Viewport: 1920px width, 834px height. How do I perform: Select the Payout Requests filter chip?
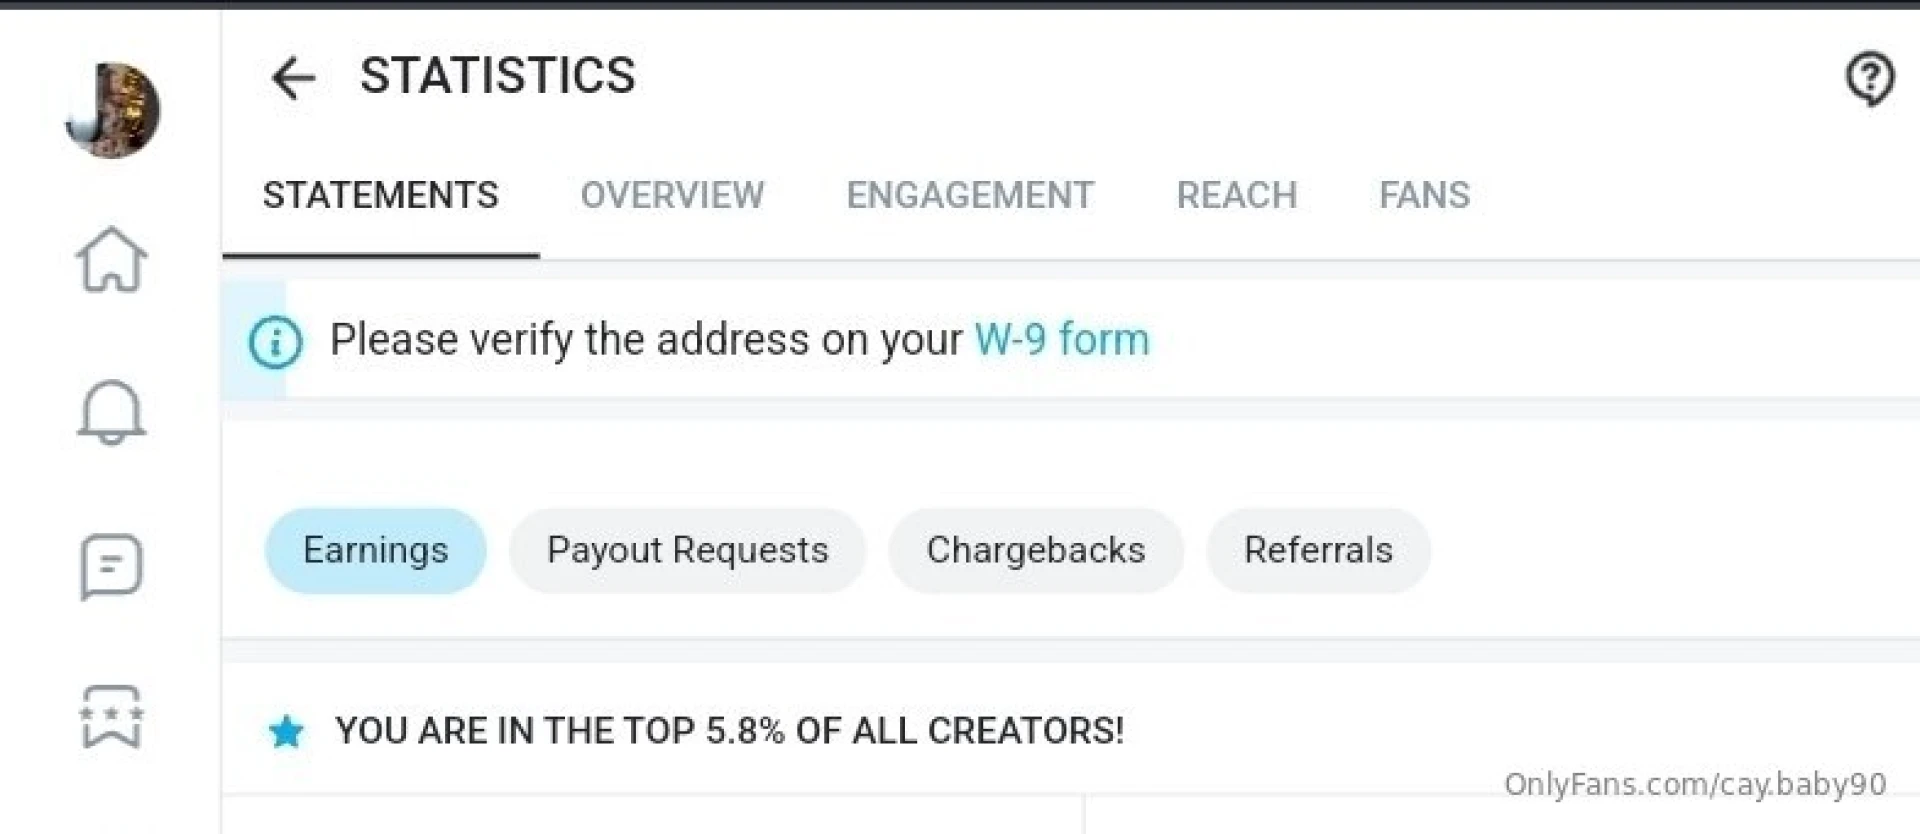point(687,551)
